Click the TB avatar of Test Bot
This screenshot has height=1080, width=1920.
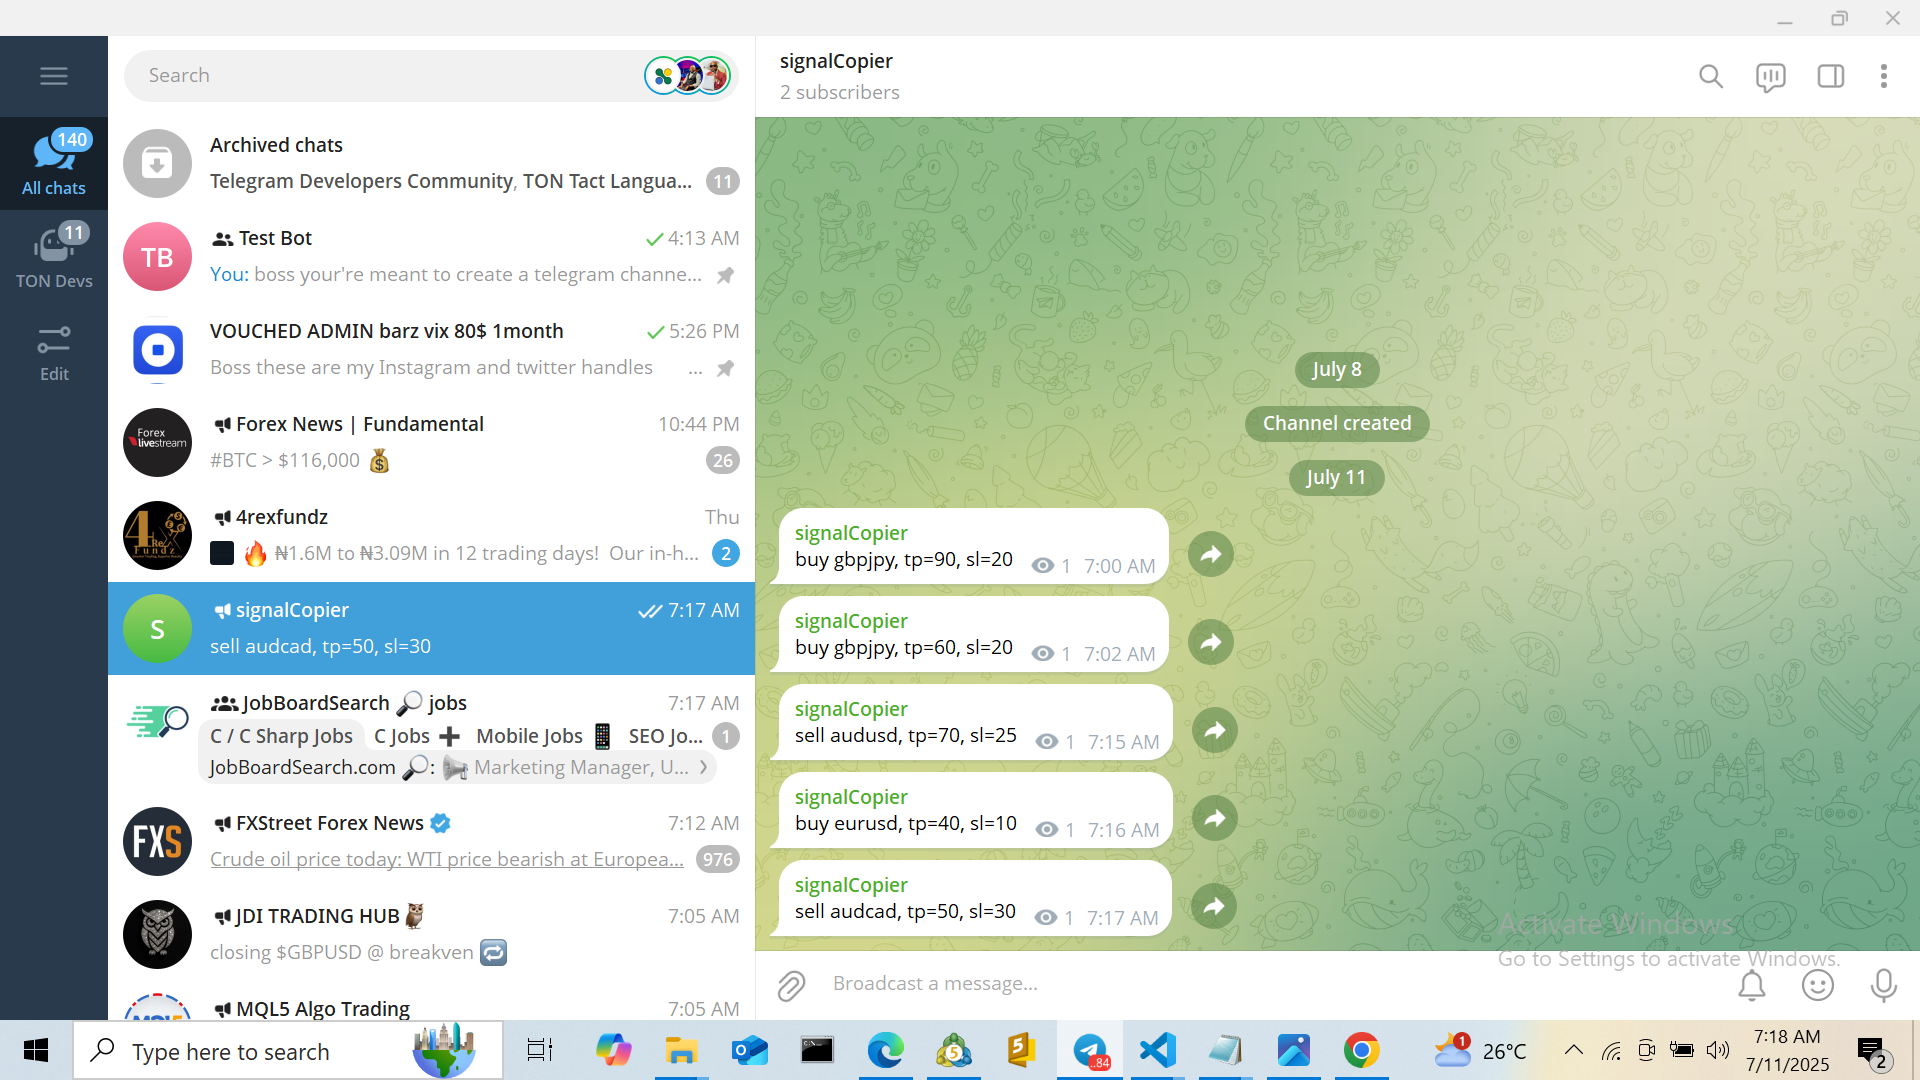[157, 257]
